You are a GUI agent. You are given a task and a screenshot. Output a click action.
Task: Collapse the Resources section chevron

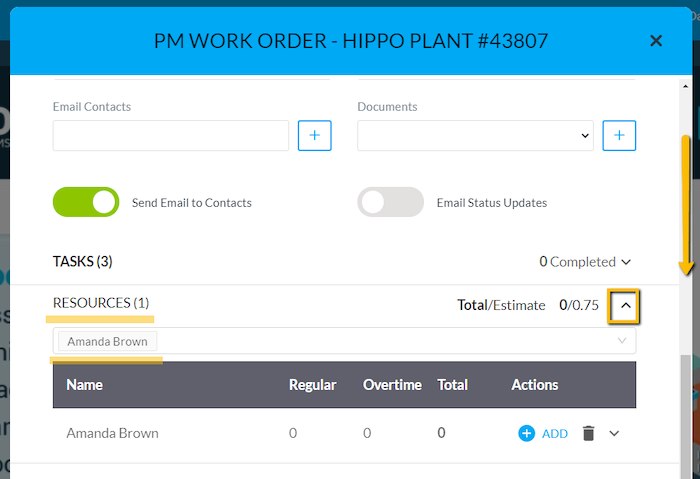(626, 306)
